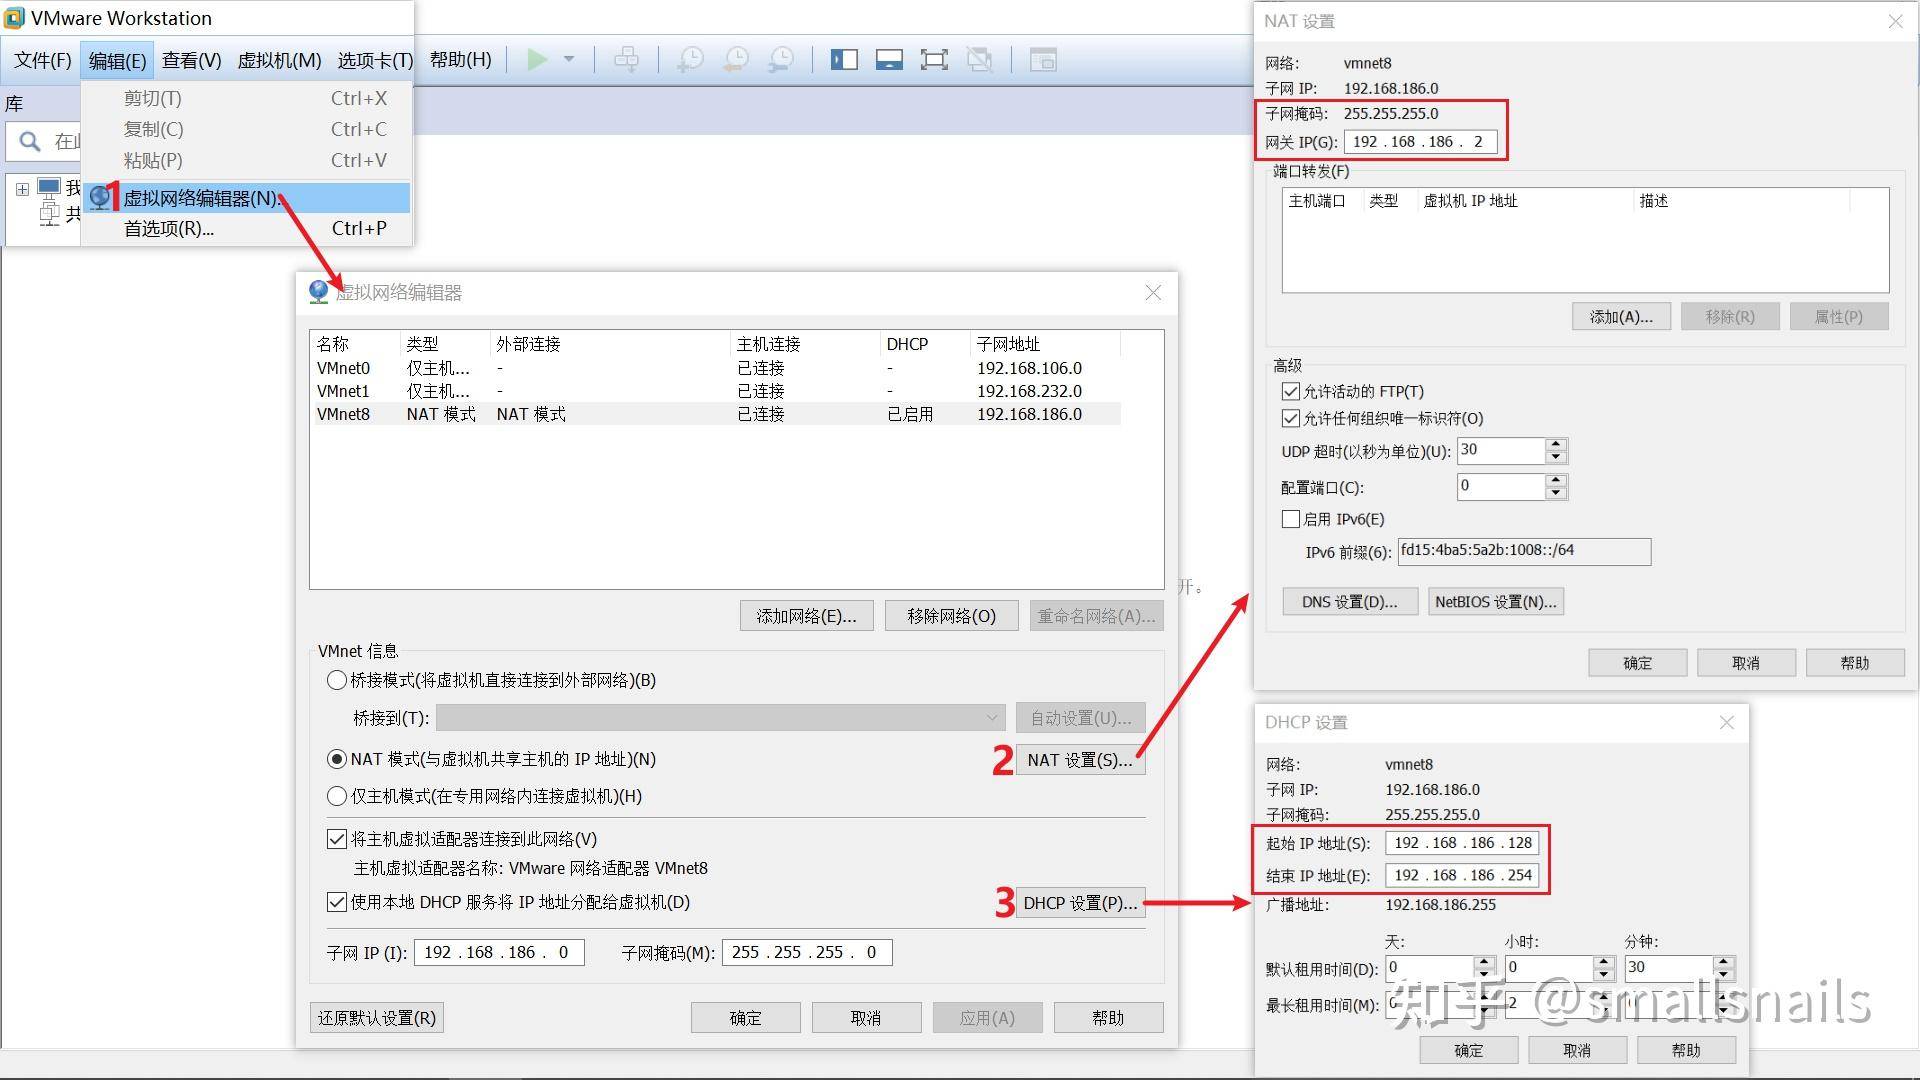Increase the 配置端口 value with up arrow
Screen dimensions: 1920x1080
coord(1555,481)
